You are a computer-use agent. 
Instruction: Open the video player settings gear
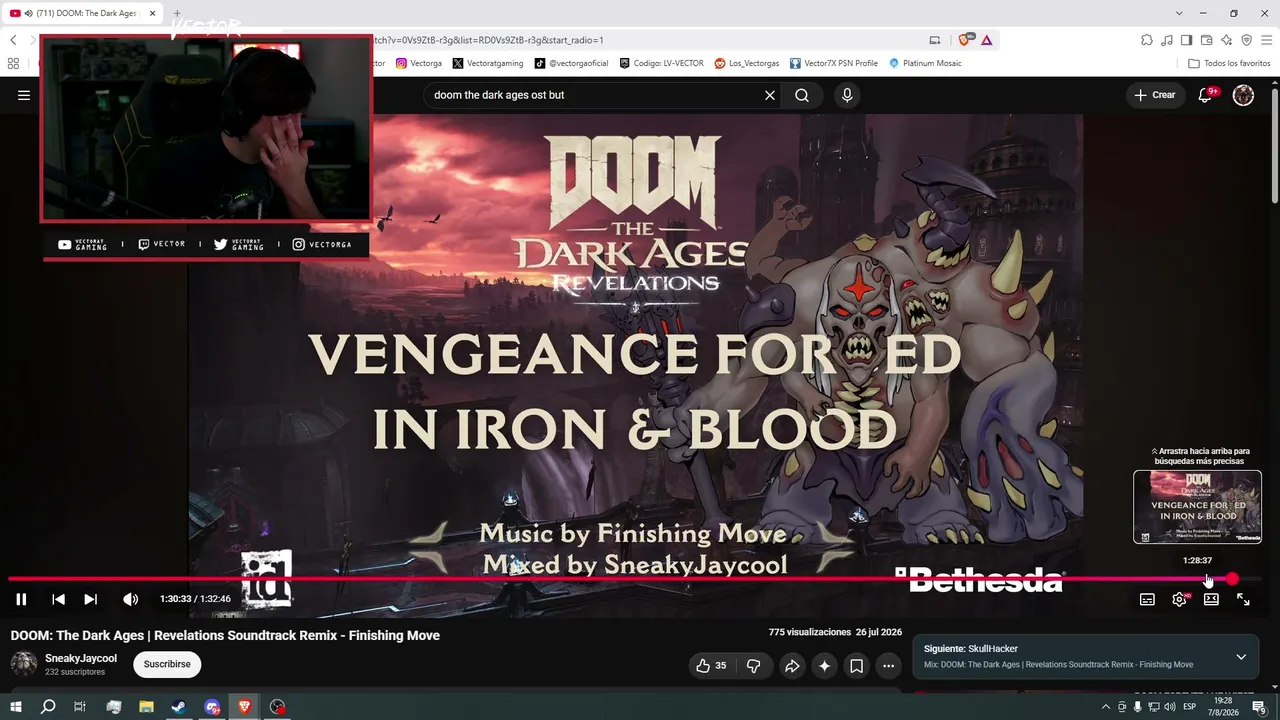1179,599
